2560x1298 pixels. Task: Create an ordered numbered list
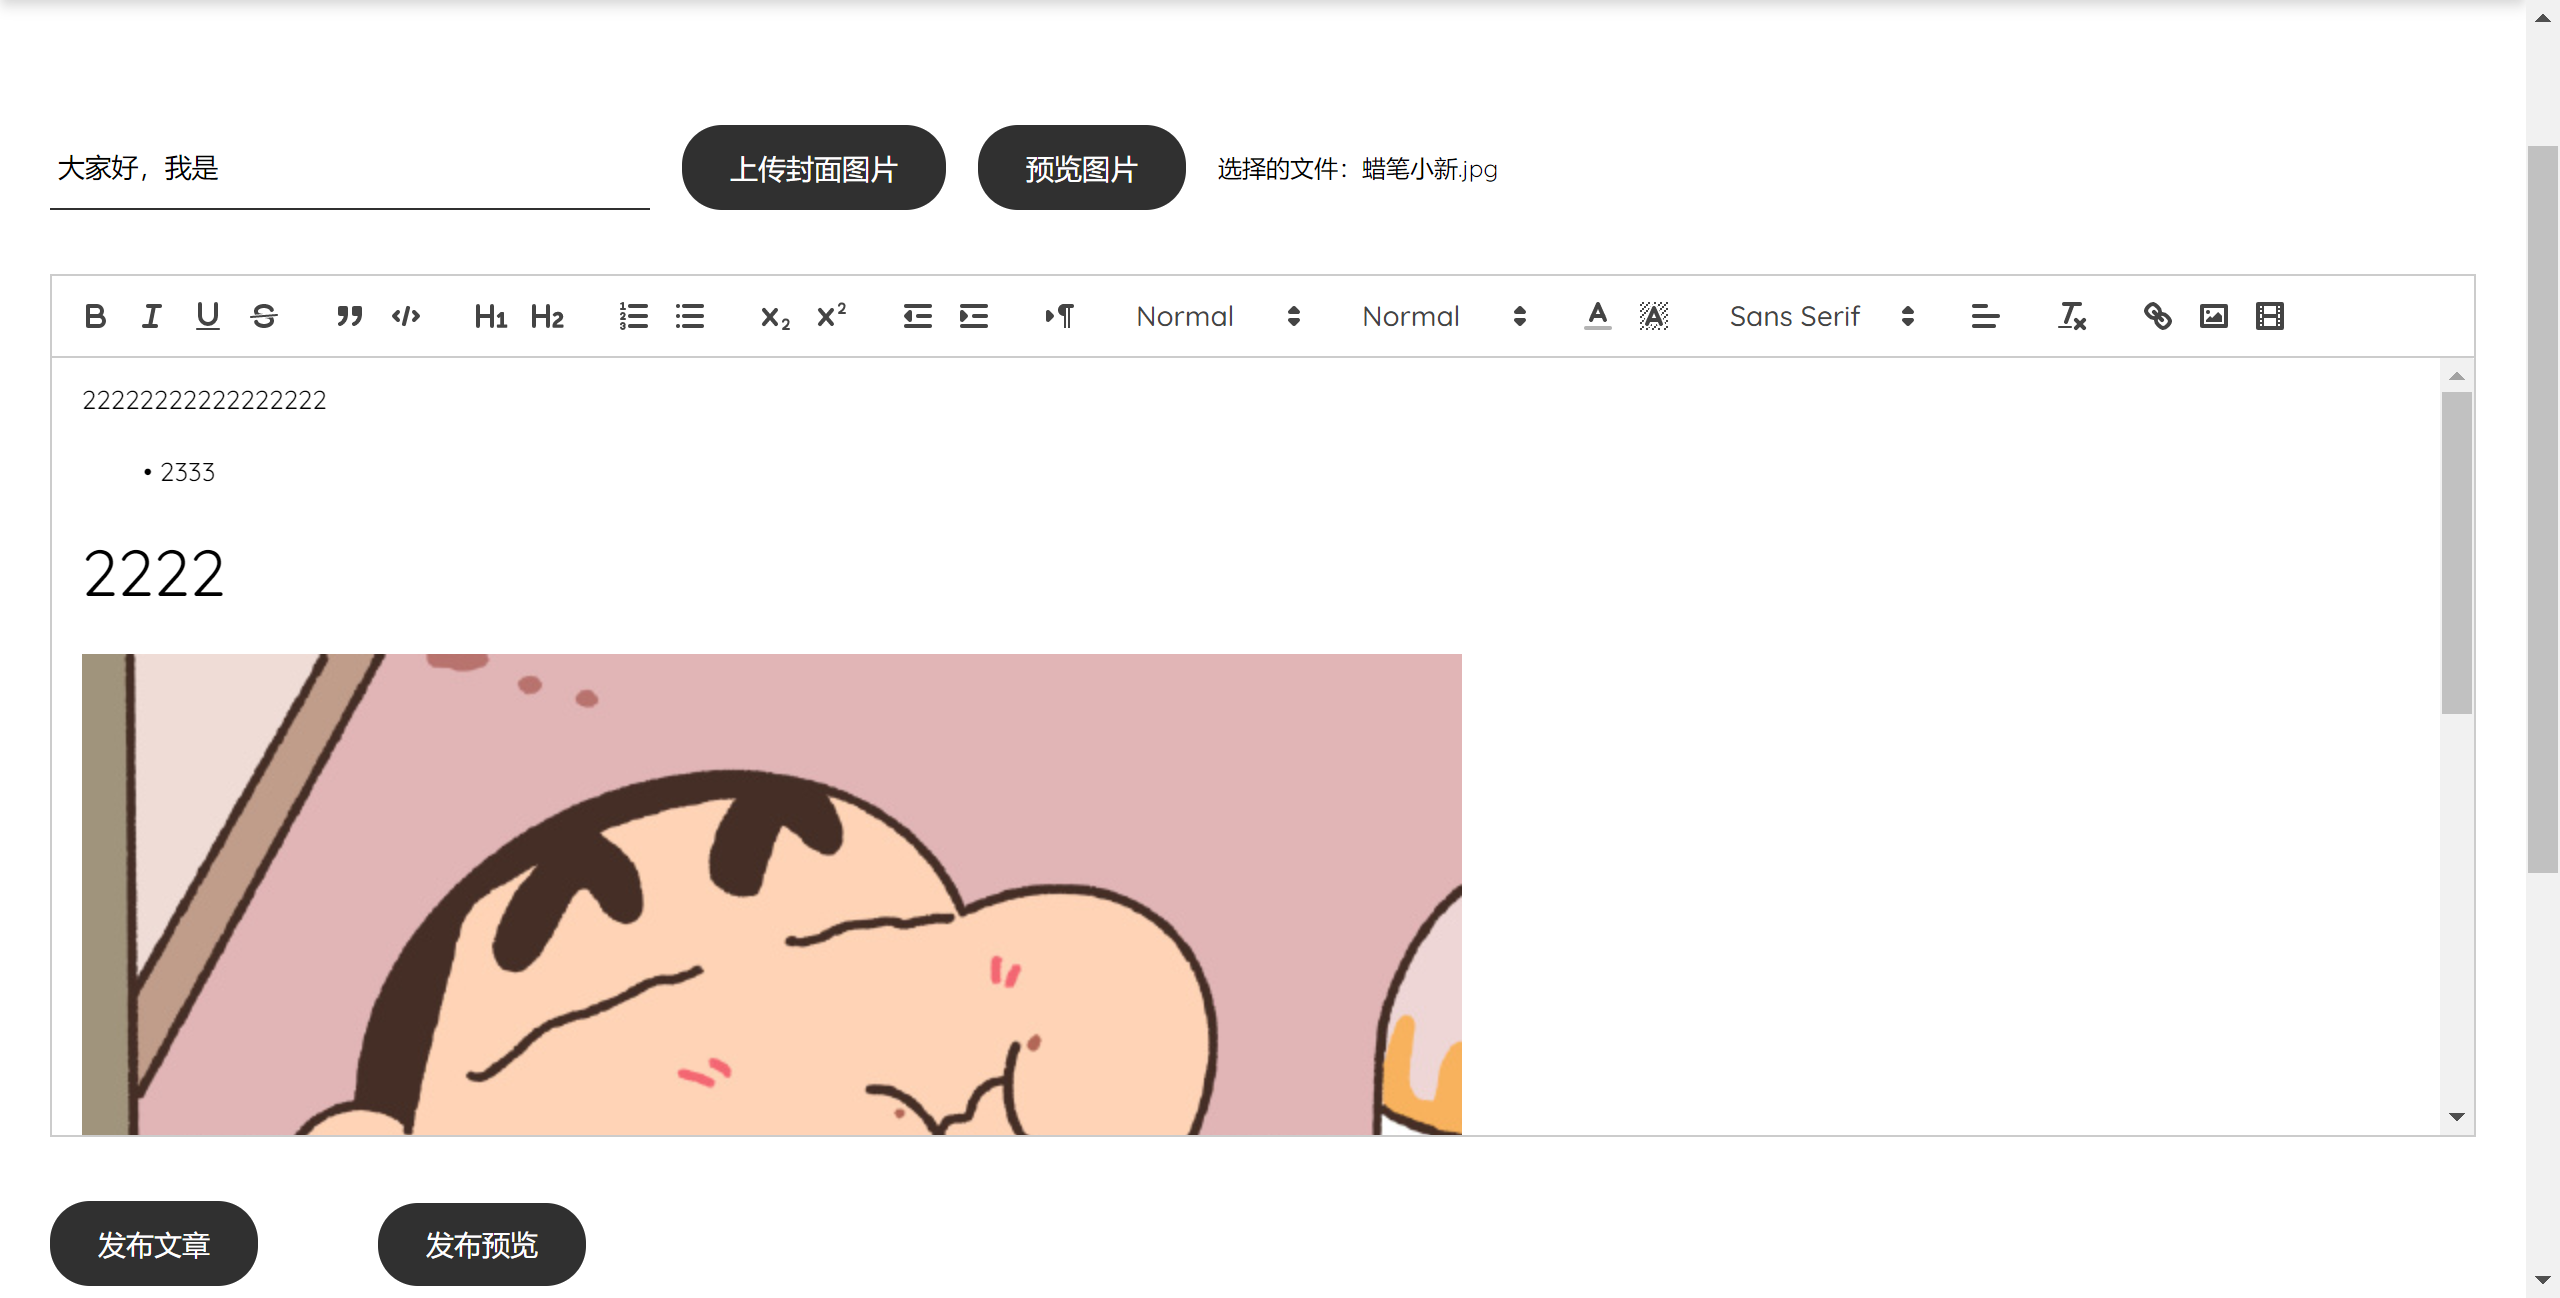pyautogui.click(x=633, y=316)
